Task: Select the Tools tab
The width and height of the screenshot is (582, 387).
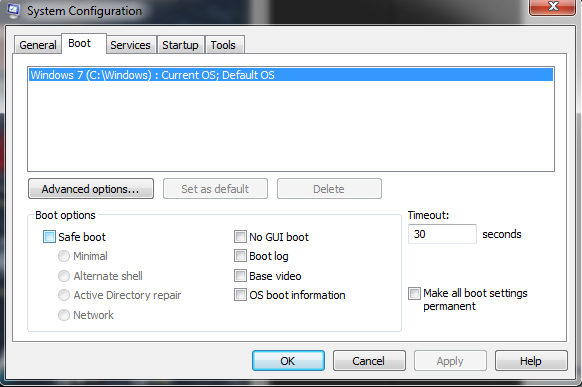Action: (223, 45)
